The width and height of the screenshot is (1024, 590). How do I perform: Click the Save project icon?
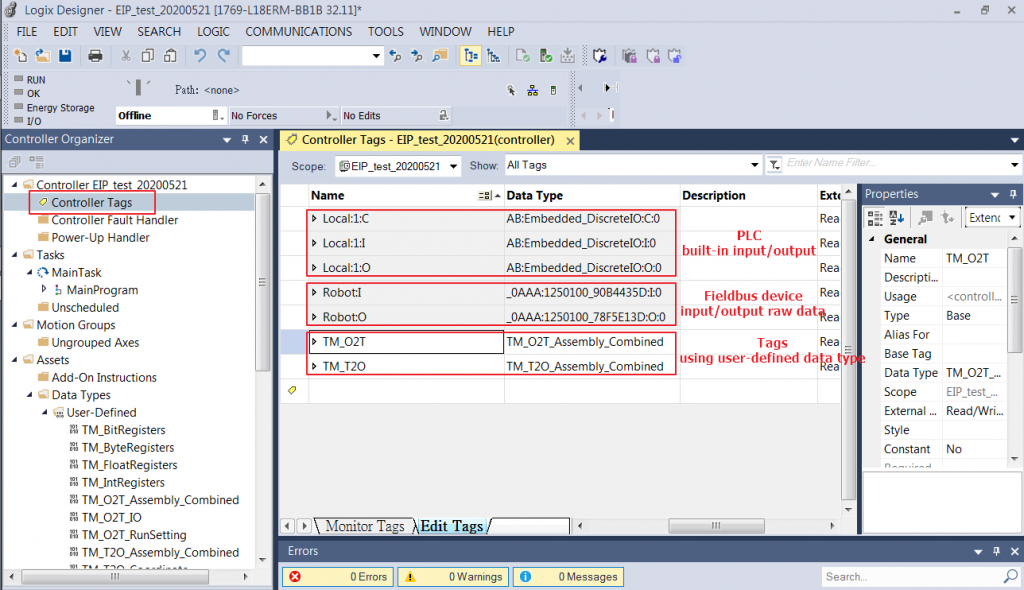(65, 56)
